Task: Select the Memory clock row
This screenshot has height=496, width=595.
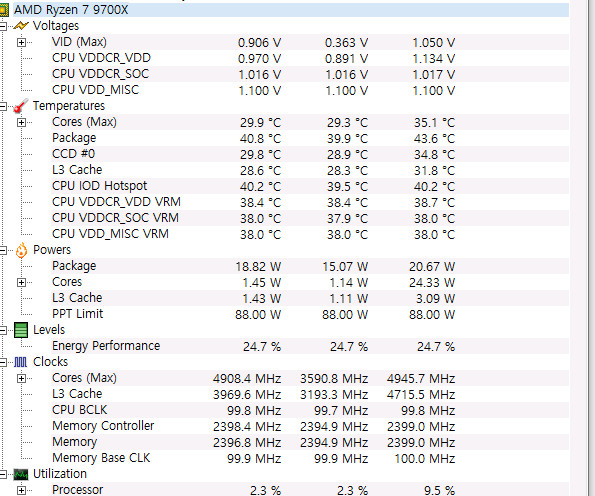Action: click(x=310, y=442)
